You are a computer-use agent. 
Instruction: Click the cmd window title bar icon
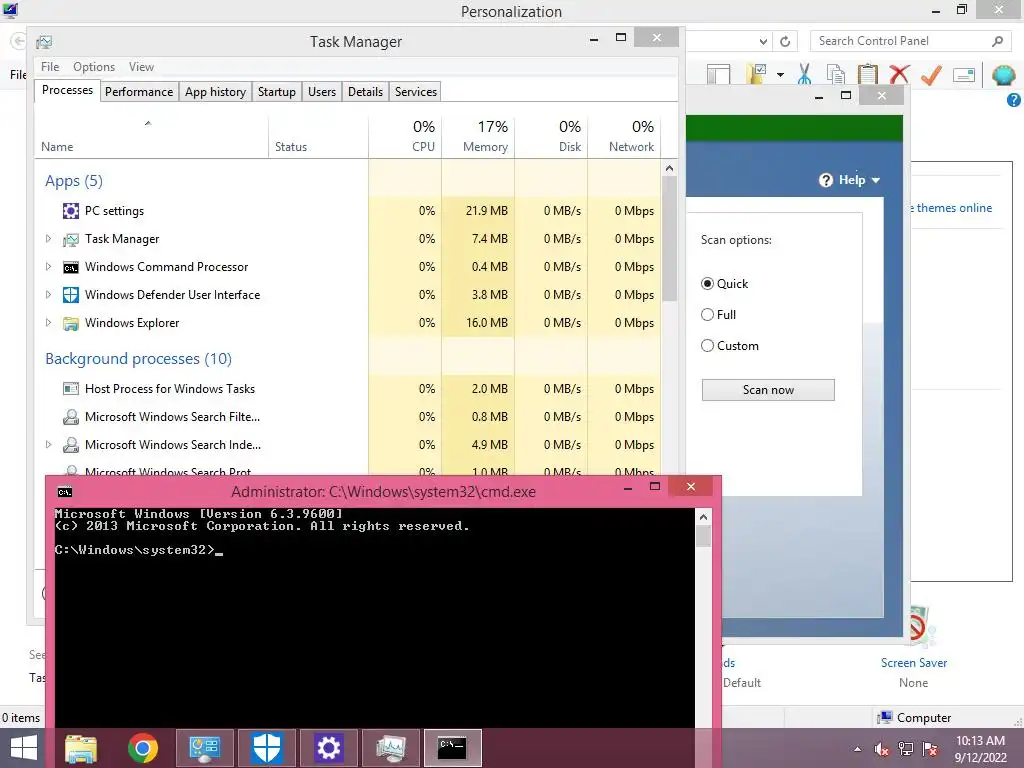[65, 492]
